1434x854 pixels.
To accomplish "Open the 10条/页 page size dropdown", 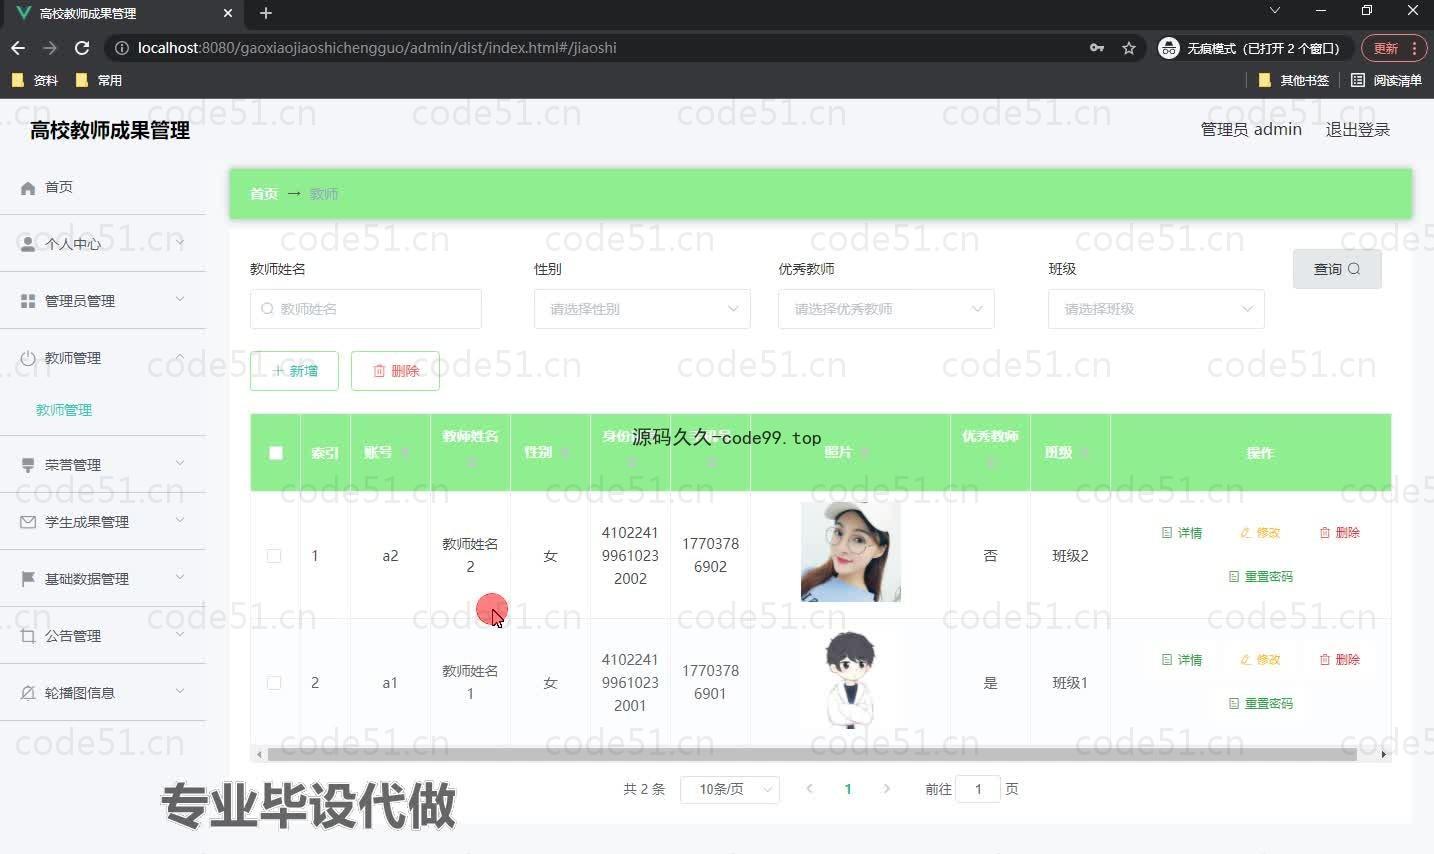I will (730, 789).
